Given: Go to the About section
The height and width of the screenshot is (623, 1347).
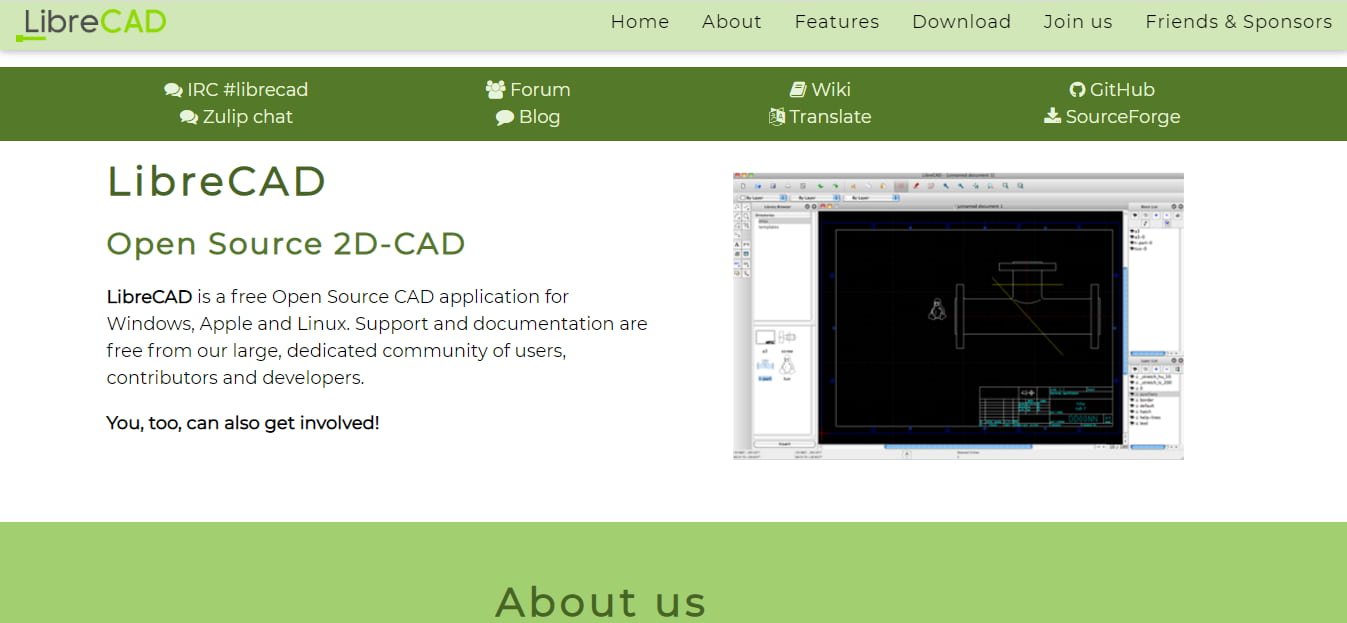Looking at the screenshot, I should [x=732, y=22].
